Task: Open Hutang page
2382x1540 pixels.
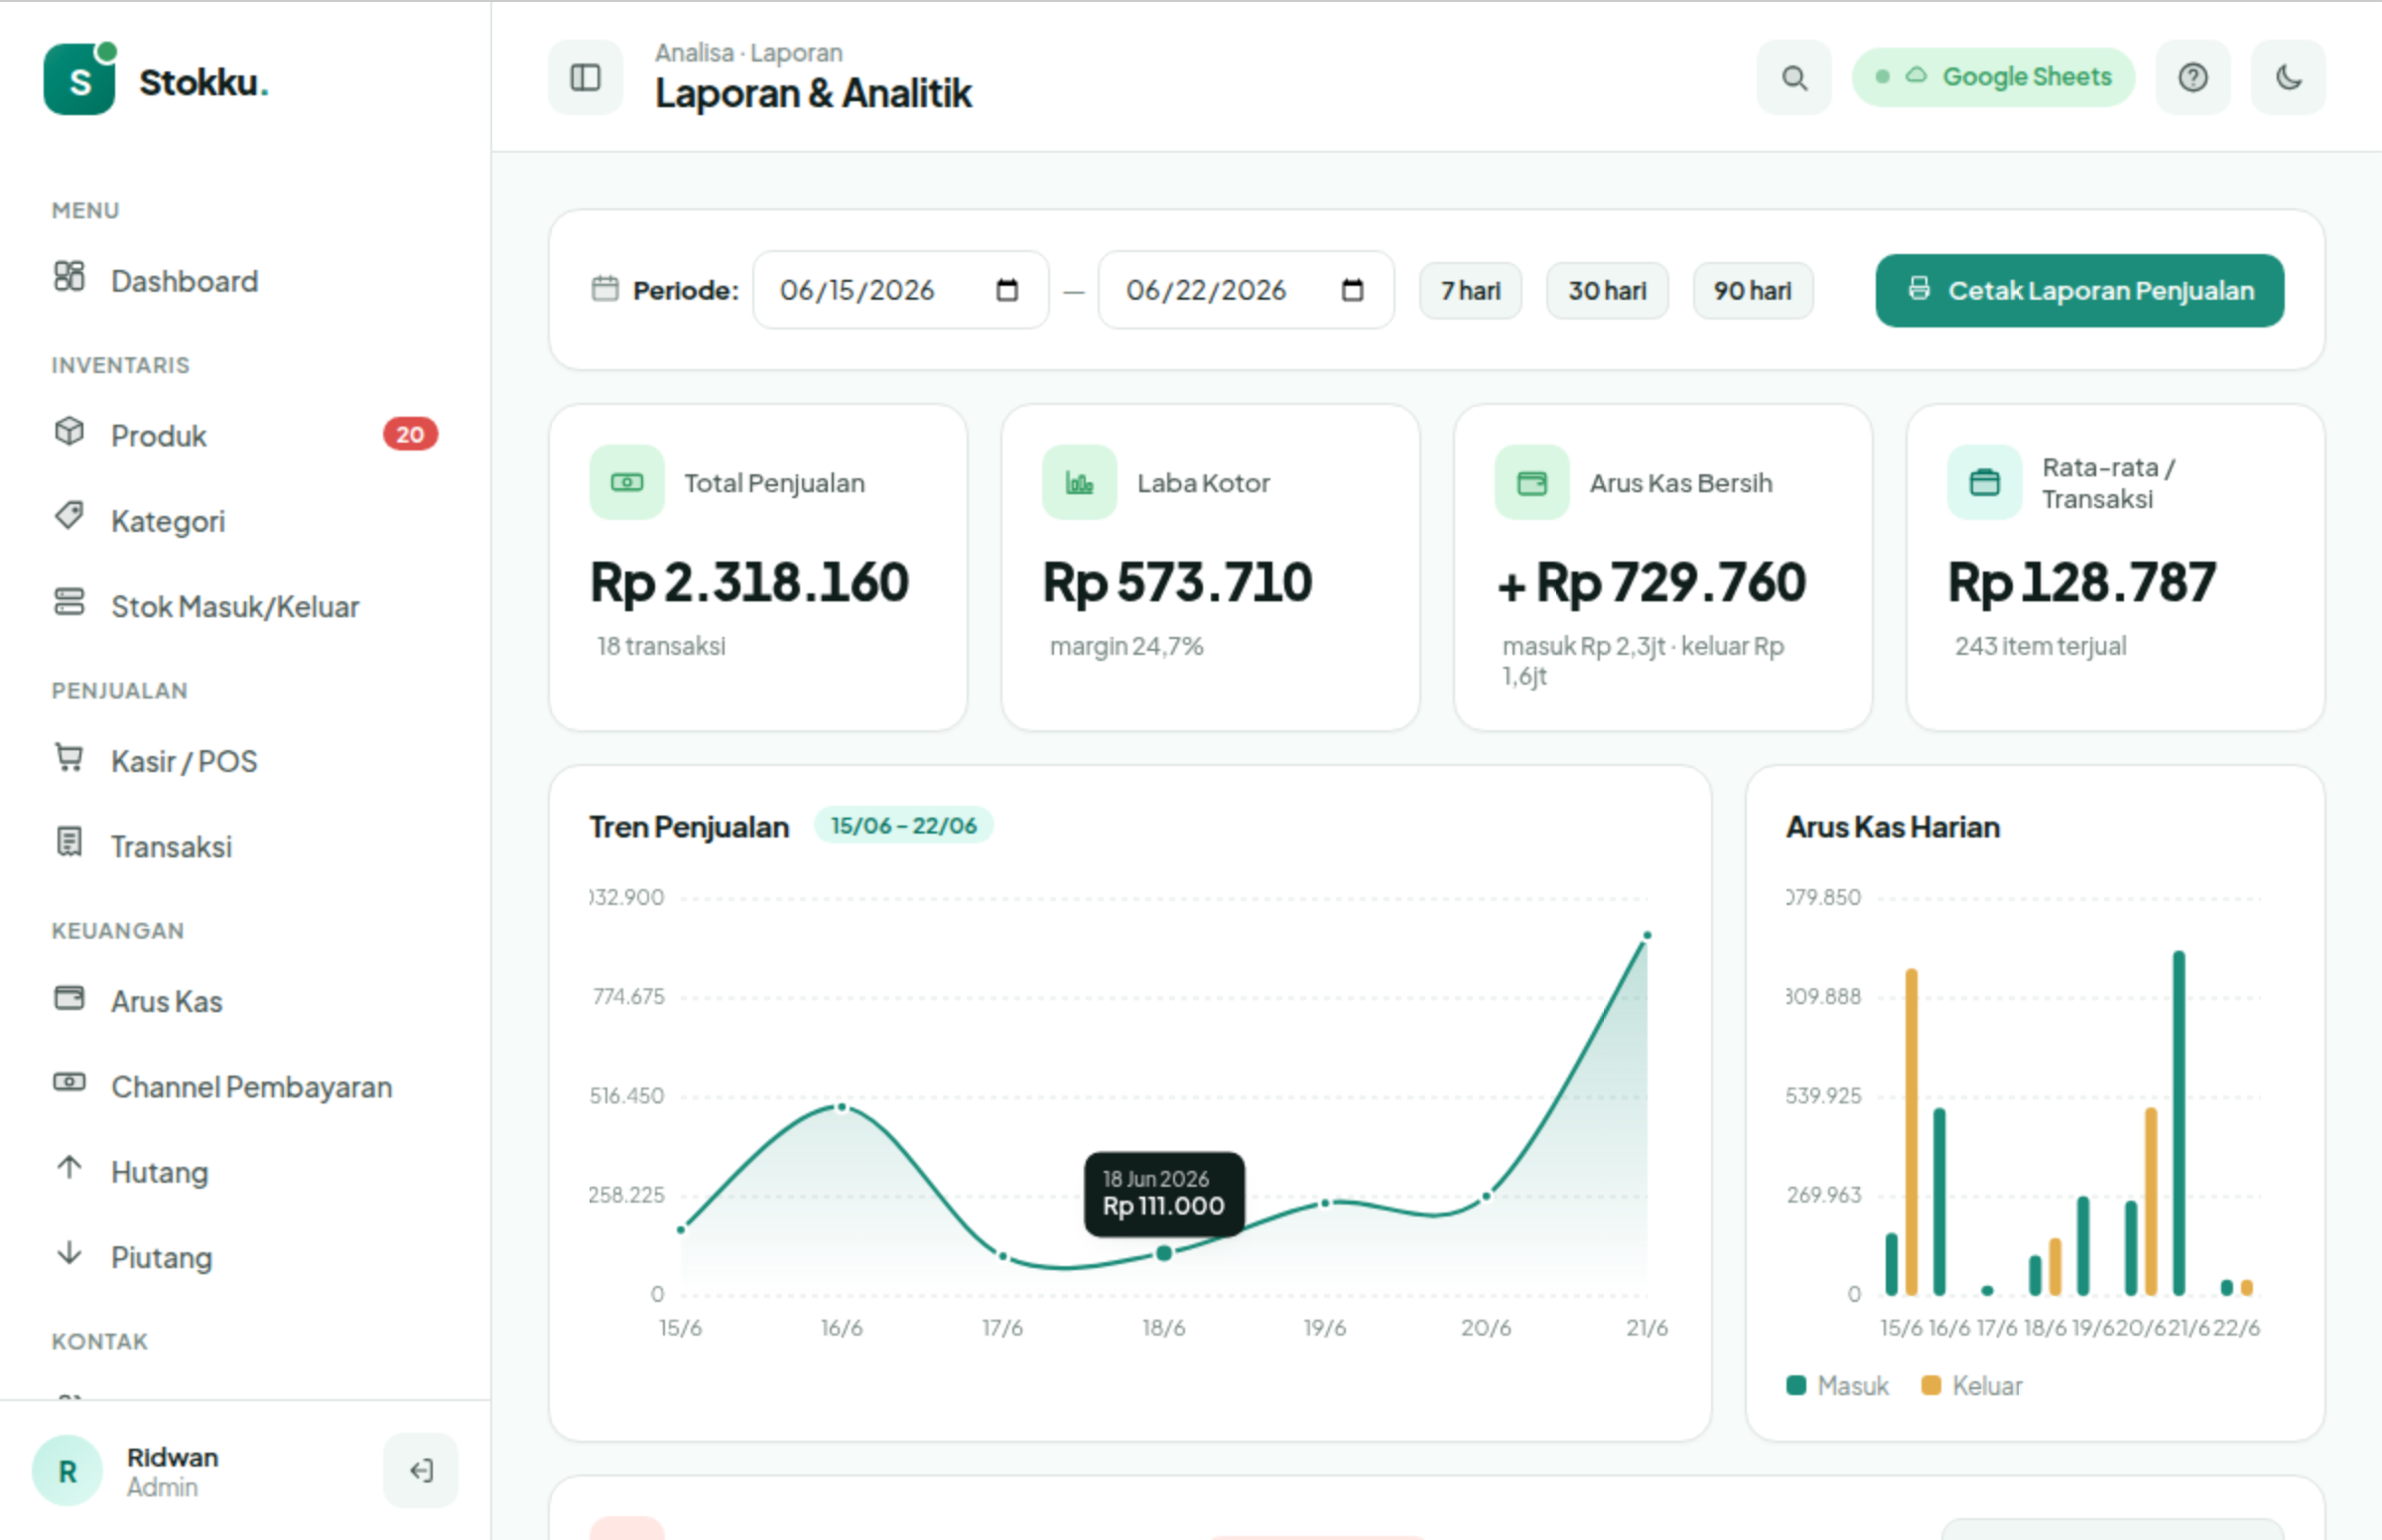Action: (x=245, y=1171)
